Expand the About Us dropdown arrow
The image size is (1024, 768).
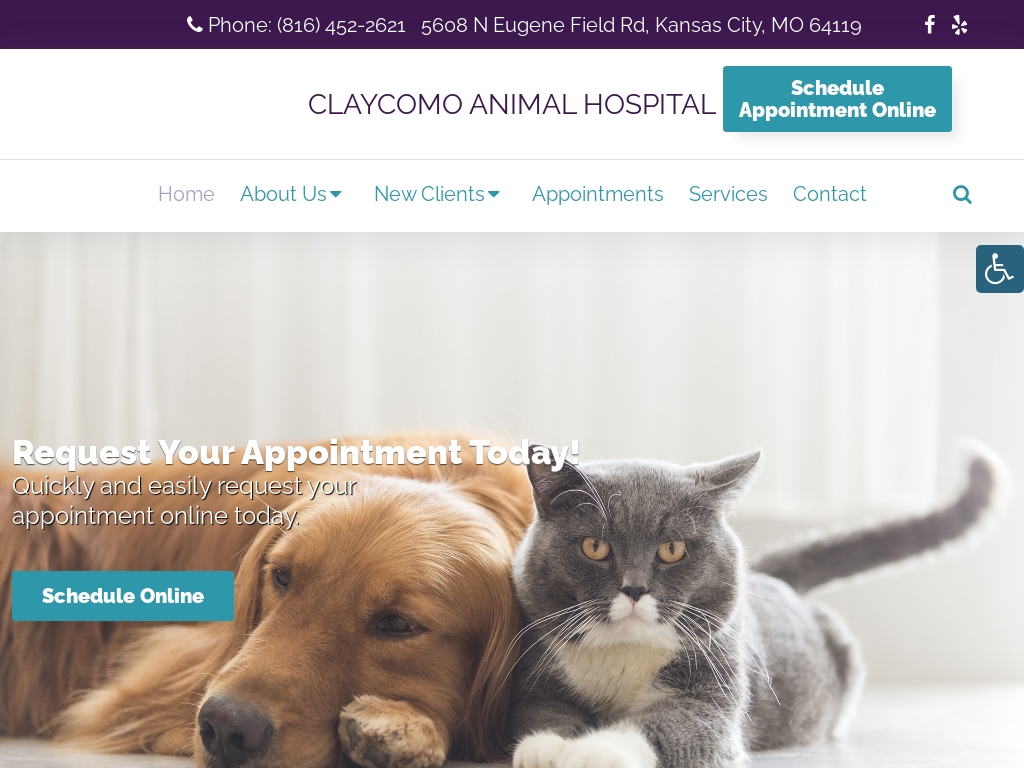pyautogui.click(x=336, y=194)
